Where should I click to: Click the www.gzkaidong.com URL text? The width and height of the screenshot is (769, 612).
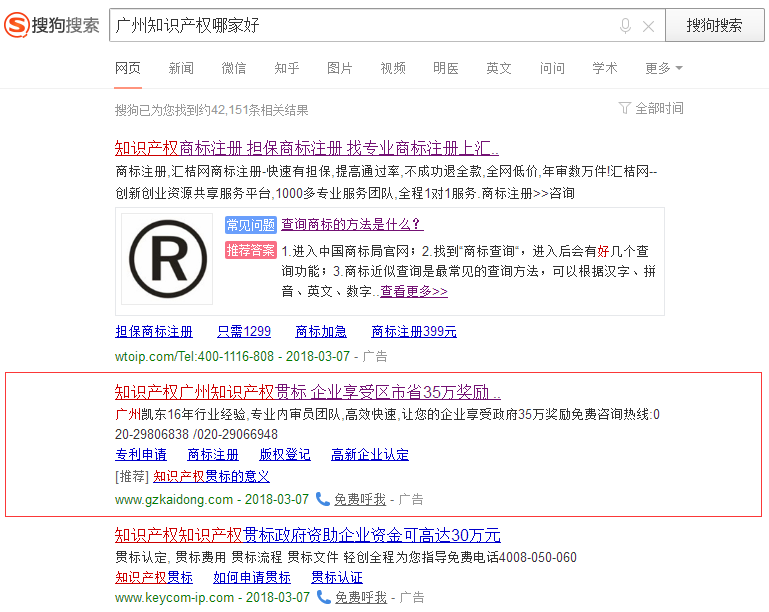(174, 500)
